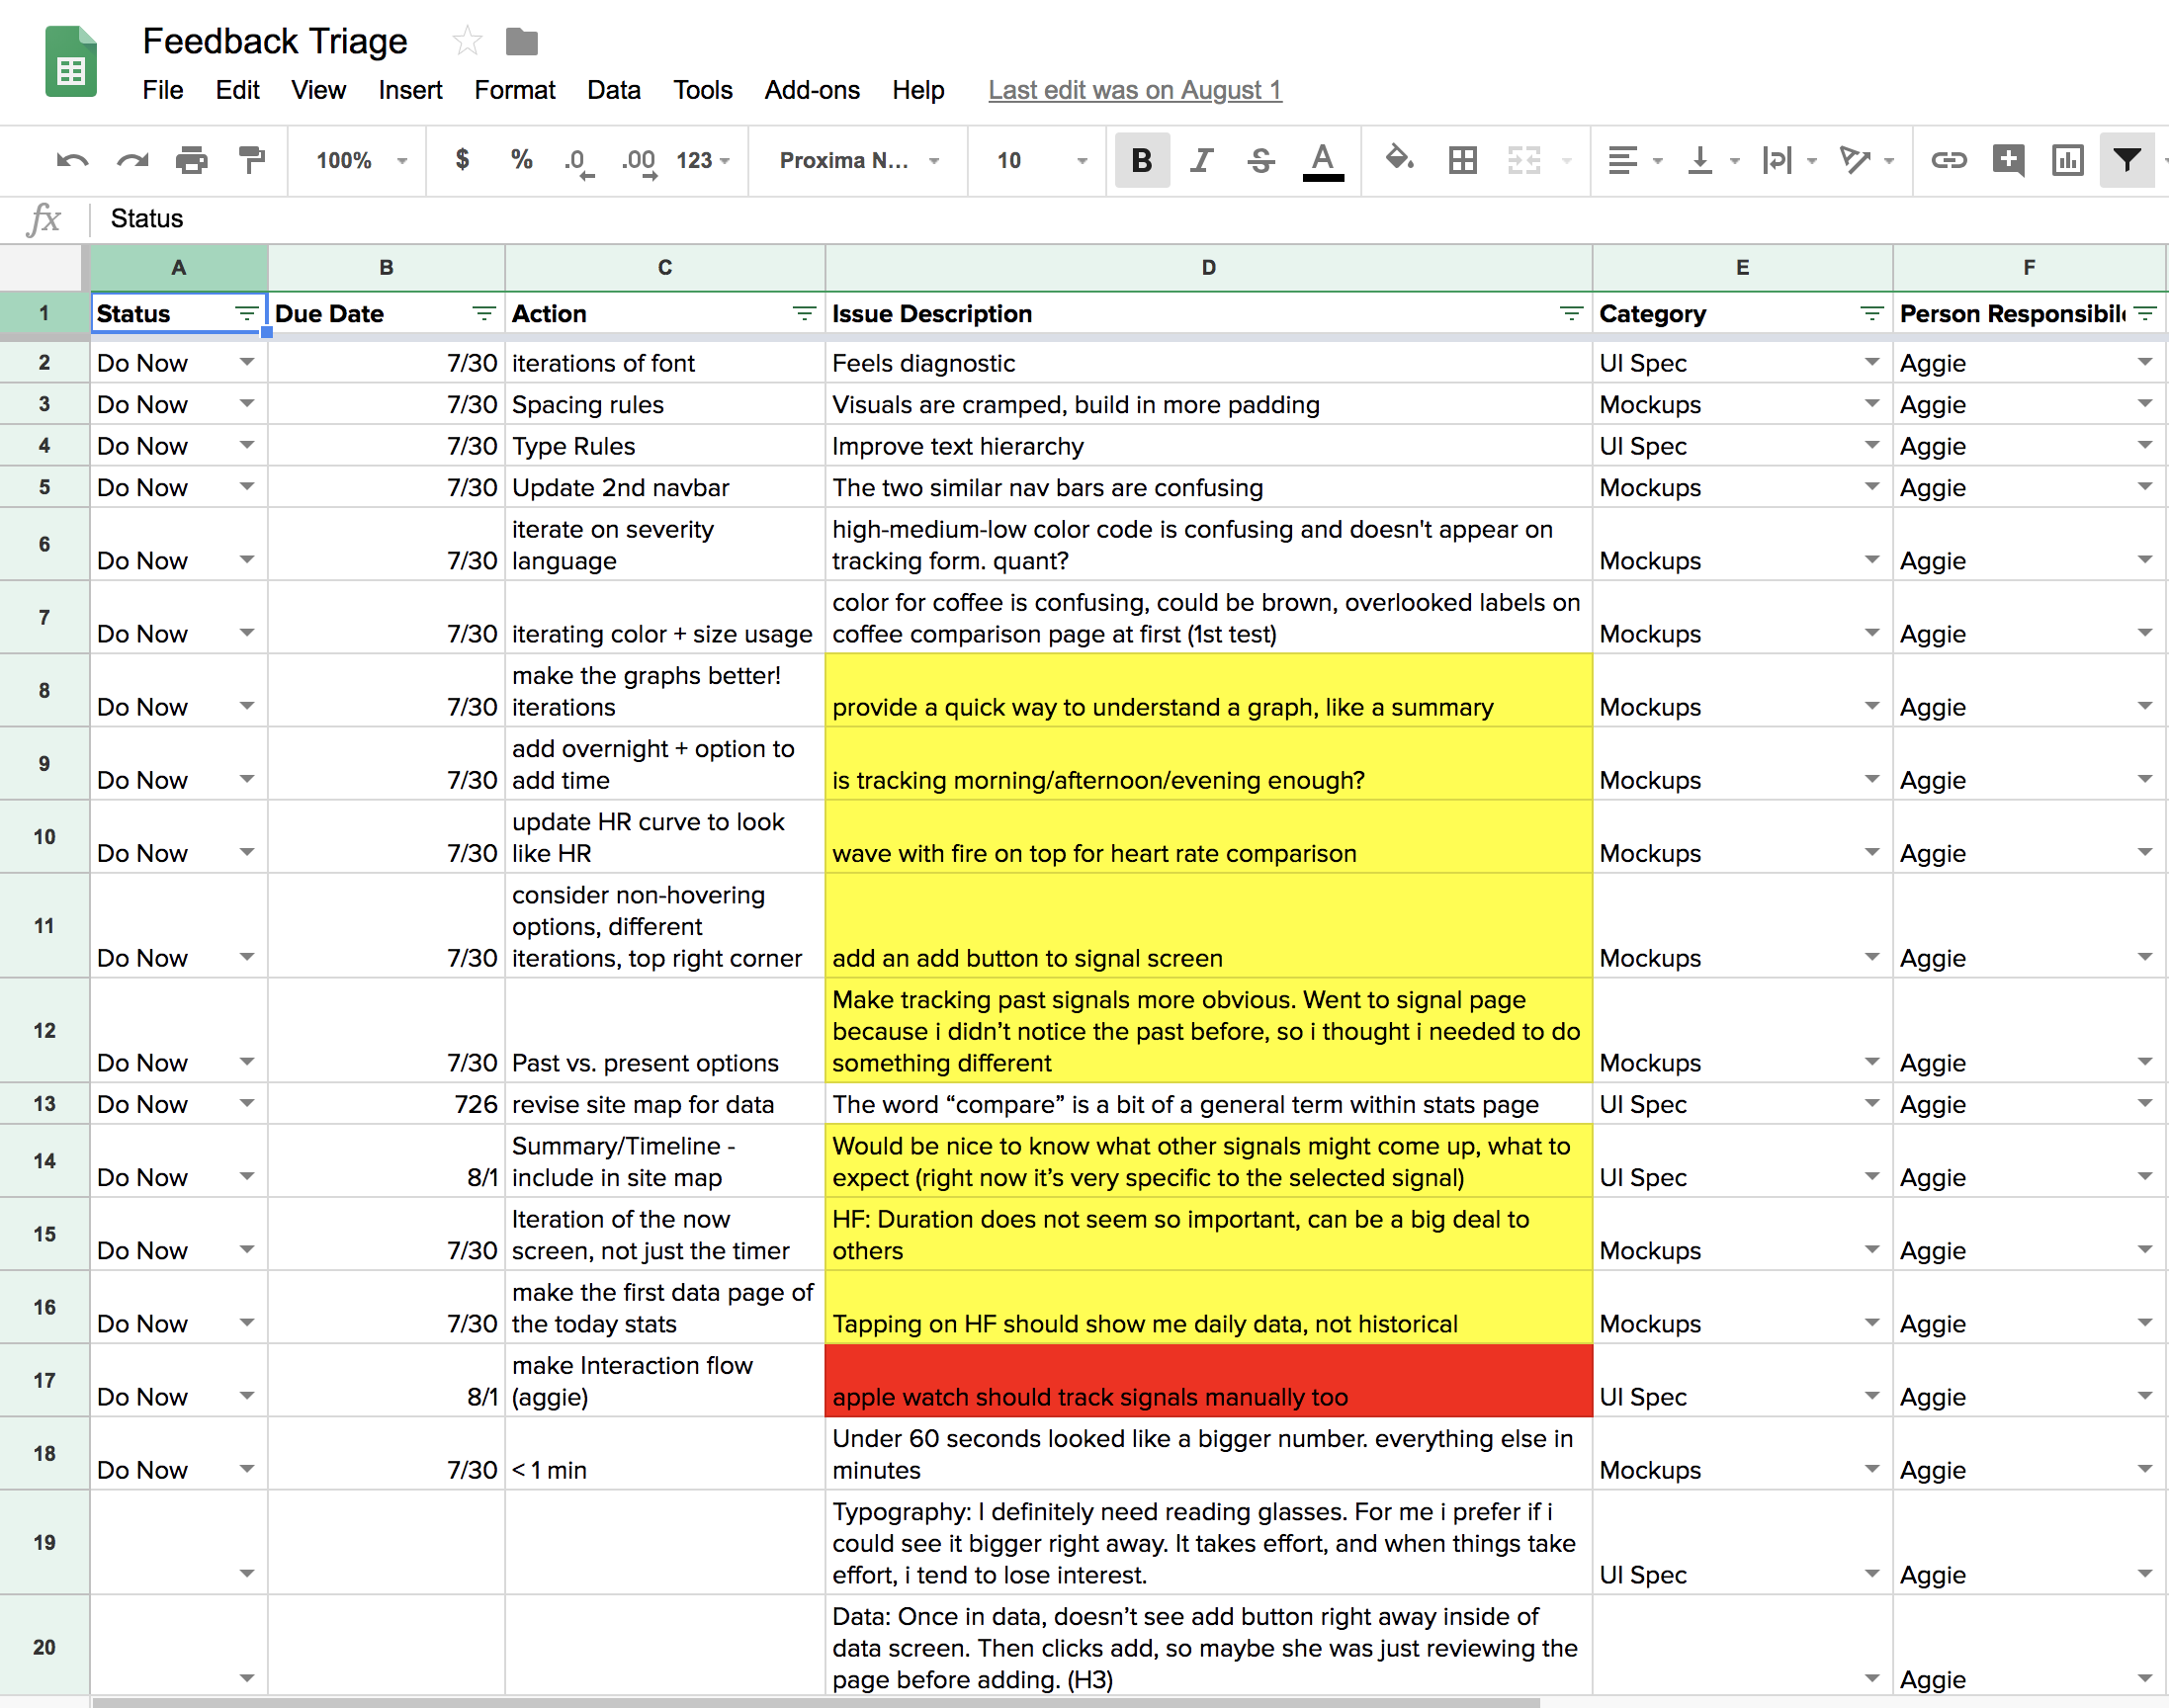Screen dimensions: 2169x1708
Task: Select cell 'revise site map for data'
Action: pyautogui.click(x=665, y=1104)
